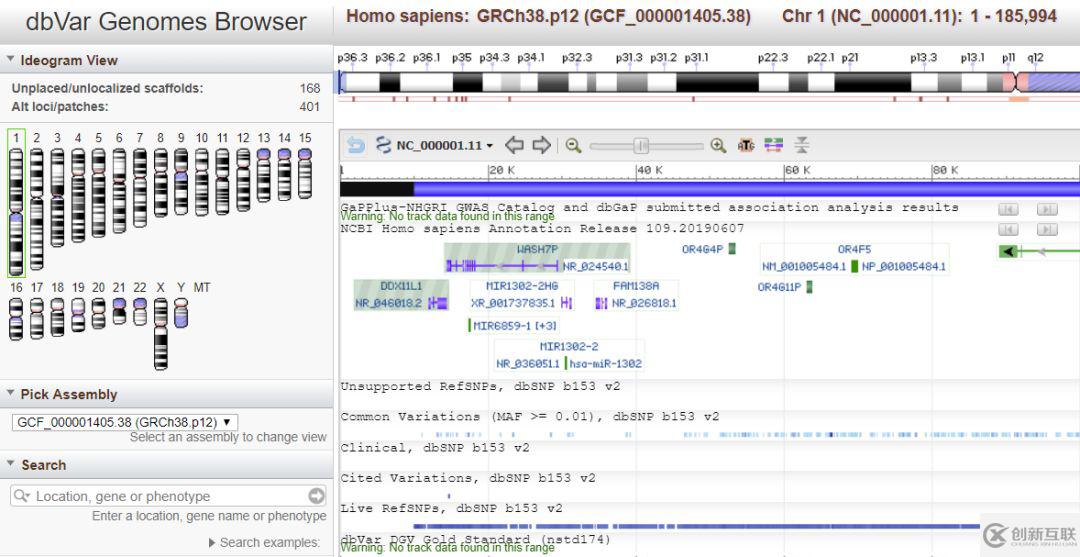Click transcript NR_024540.1

pyautogui.click(x=596, y=266)
